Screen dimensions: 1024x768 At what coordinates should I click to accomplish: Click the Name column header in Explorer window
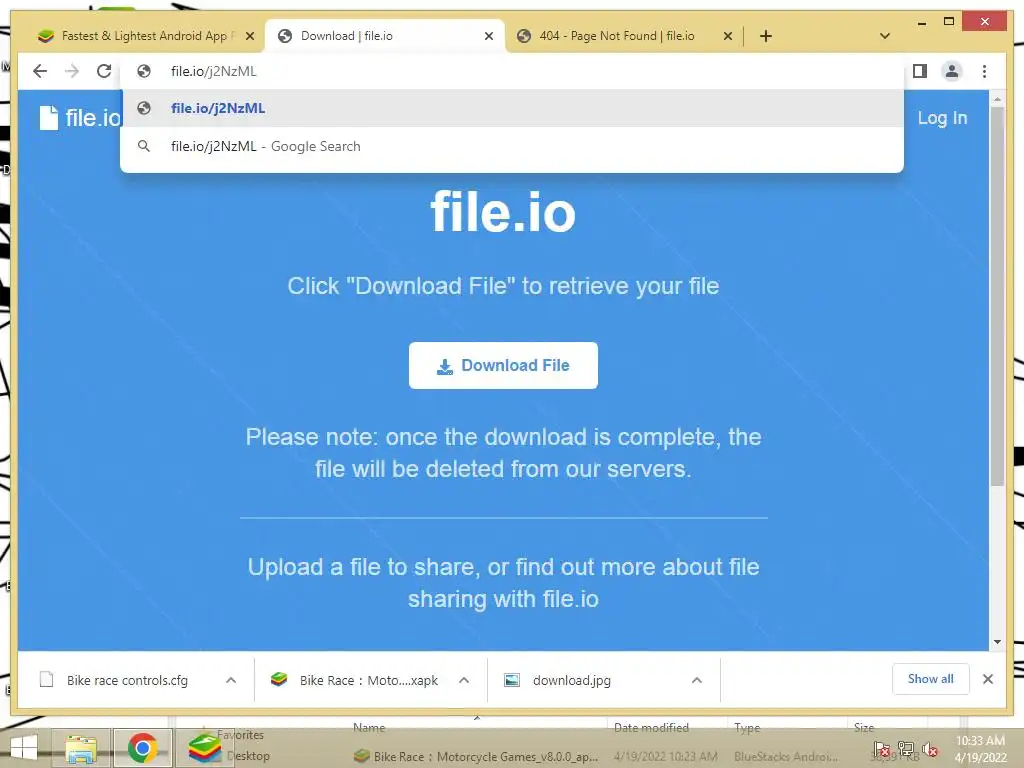pyautogui.click(x=370, y=728)
